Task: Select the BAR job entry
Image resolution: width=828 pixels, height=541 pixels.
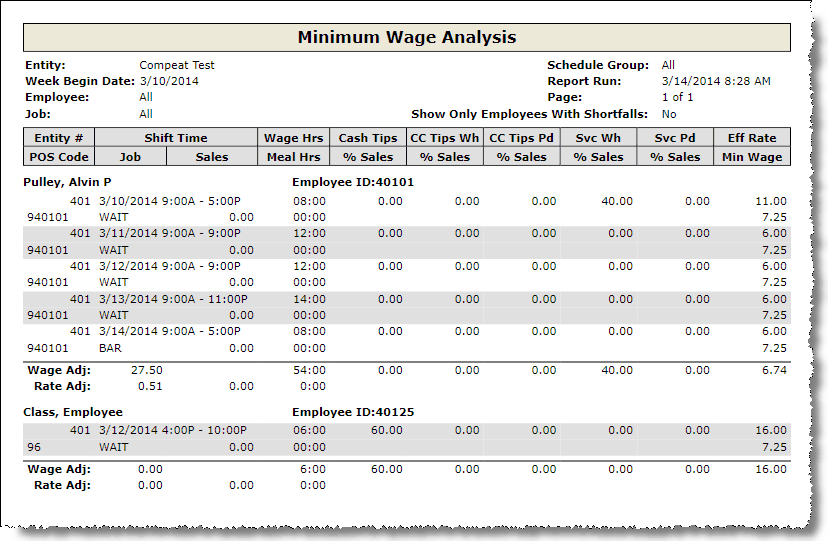Action: tap(110, 348)
